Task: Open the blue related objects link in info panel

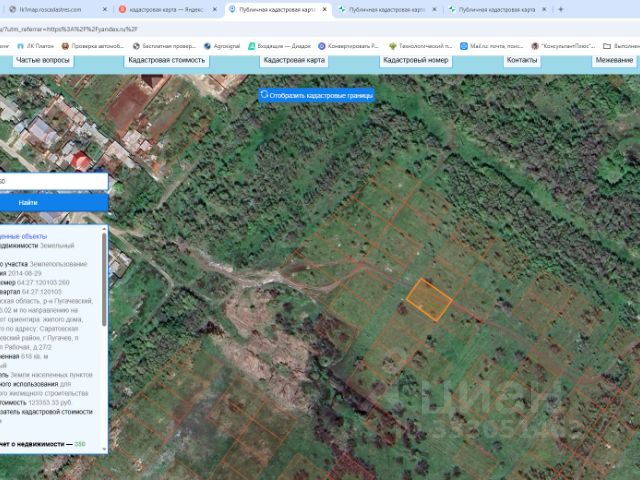Action: pyautogui.click(x=23, y=236)
